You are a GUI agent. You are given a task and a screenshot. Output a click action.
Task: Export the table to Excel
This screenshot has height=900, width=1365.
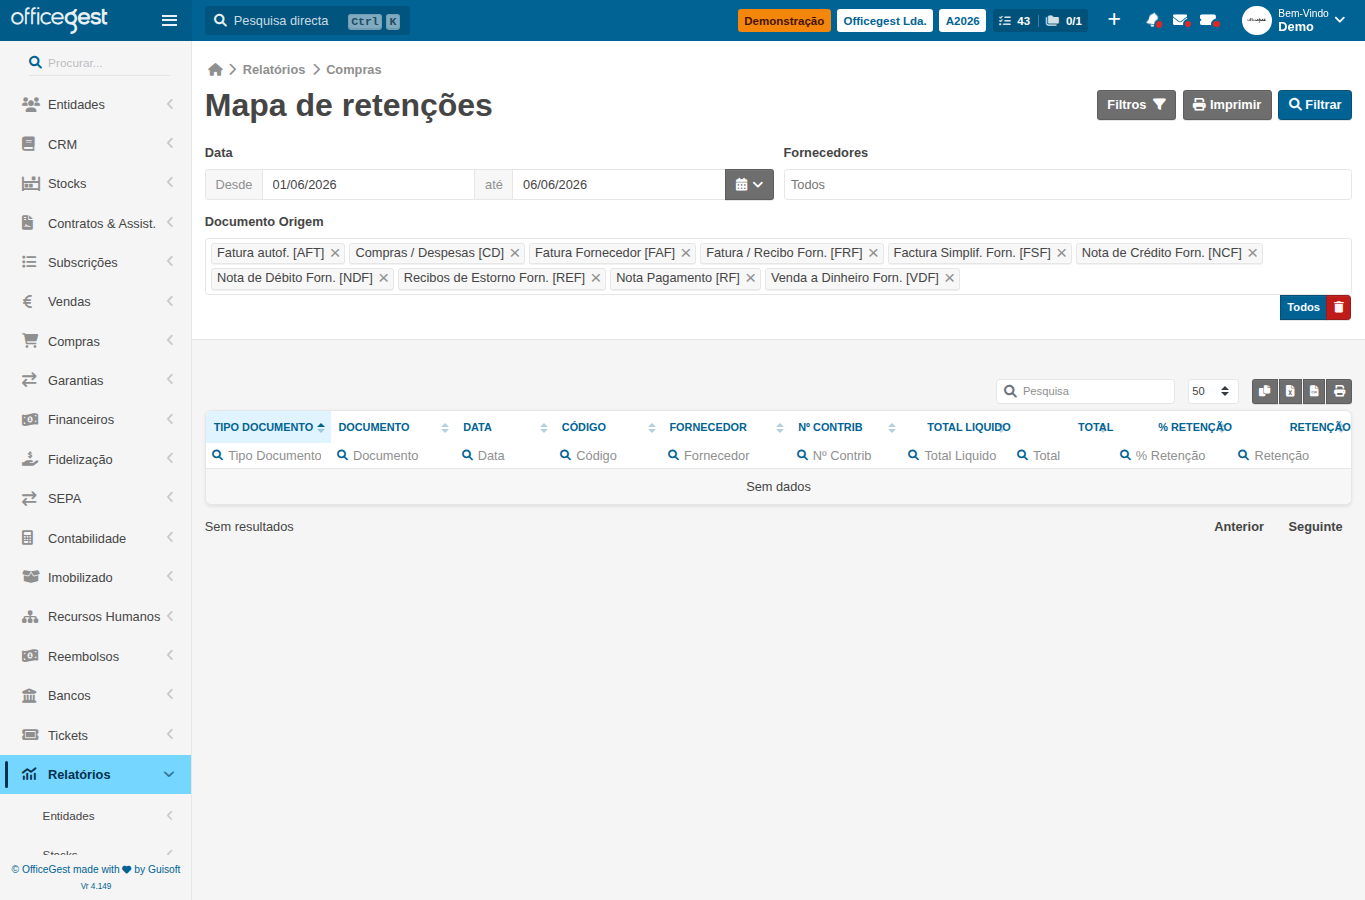tap(1290, 391)
